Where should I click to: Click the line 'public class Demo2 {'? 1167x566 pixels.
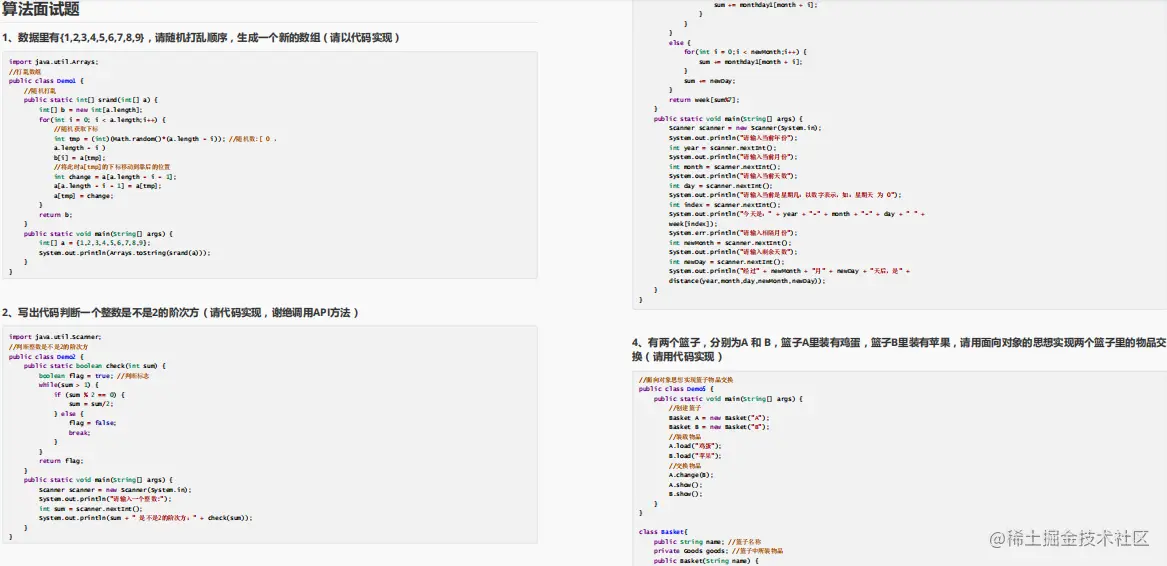tap(46, 357)
